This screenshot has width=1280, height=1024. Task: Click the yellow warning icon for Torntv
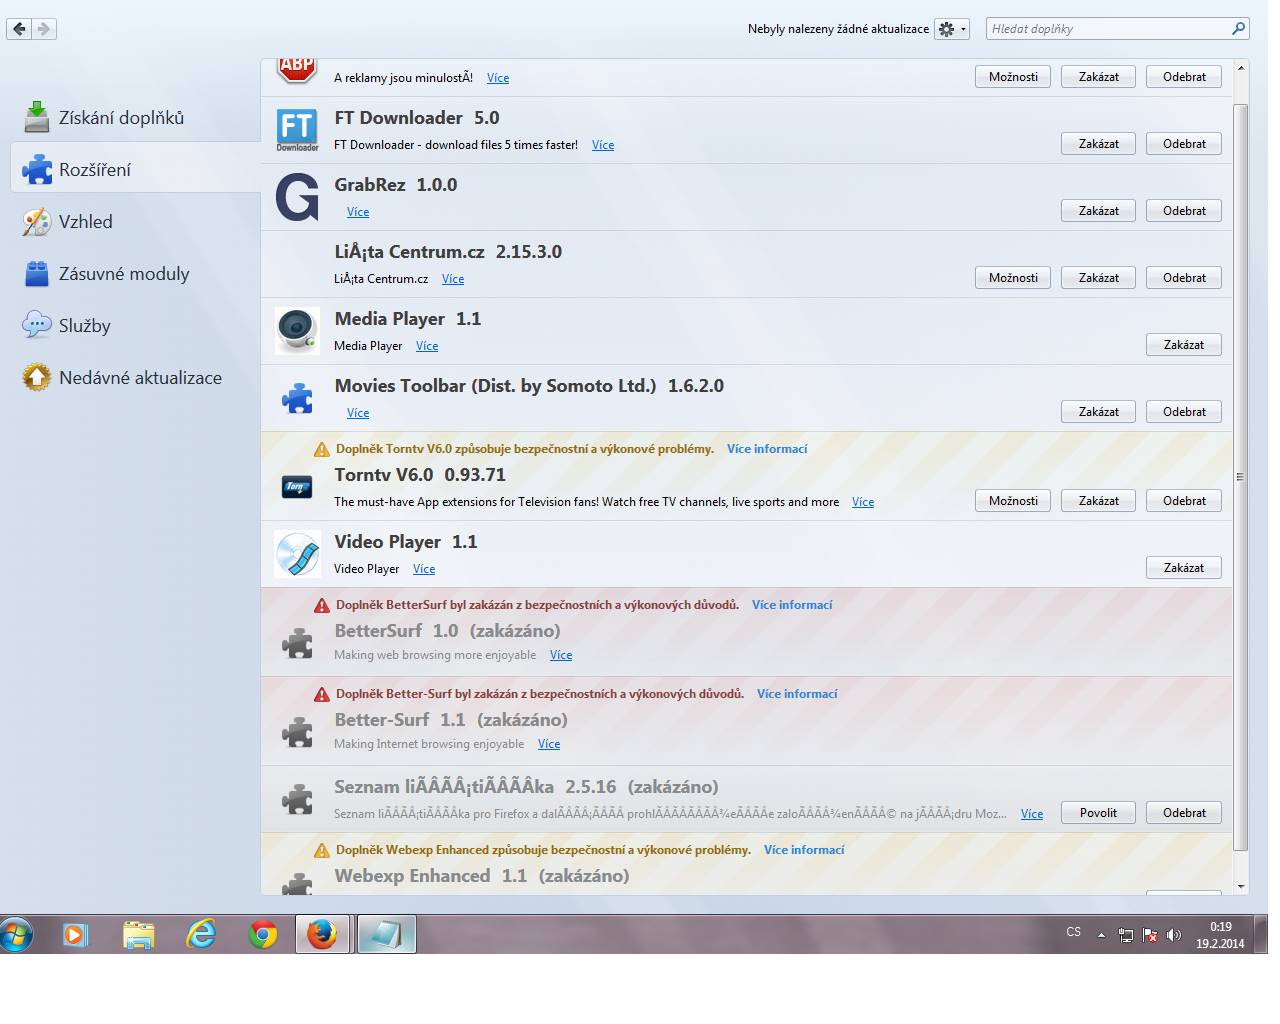point(322,449)
